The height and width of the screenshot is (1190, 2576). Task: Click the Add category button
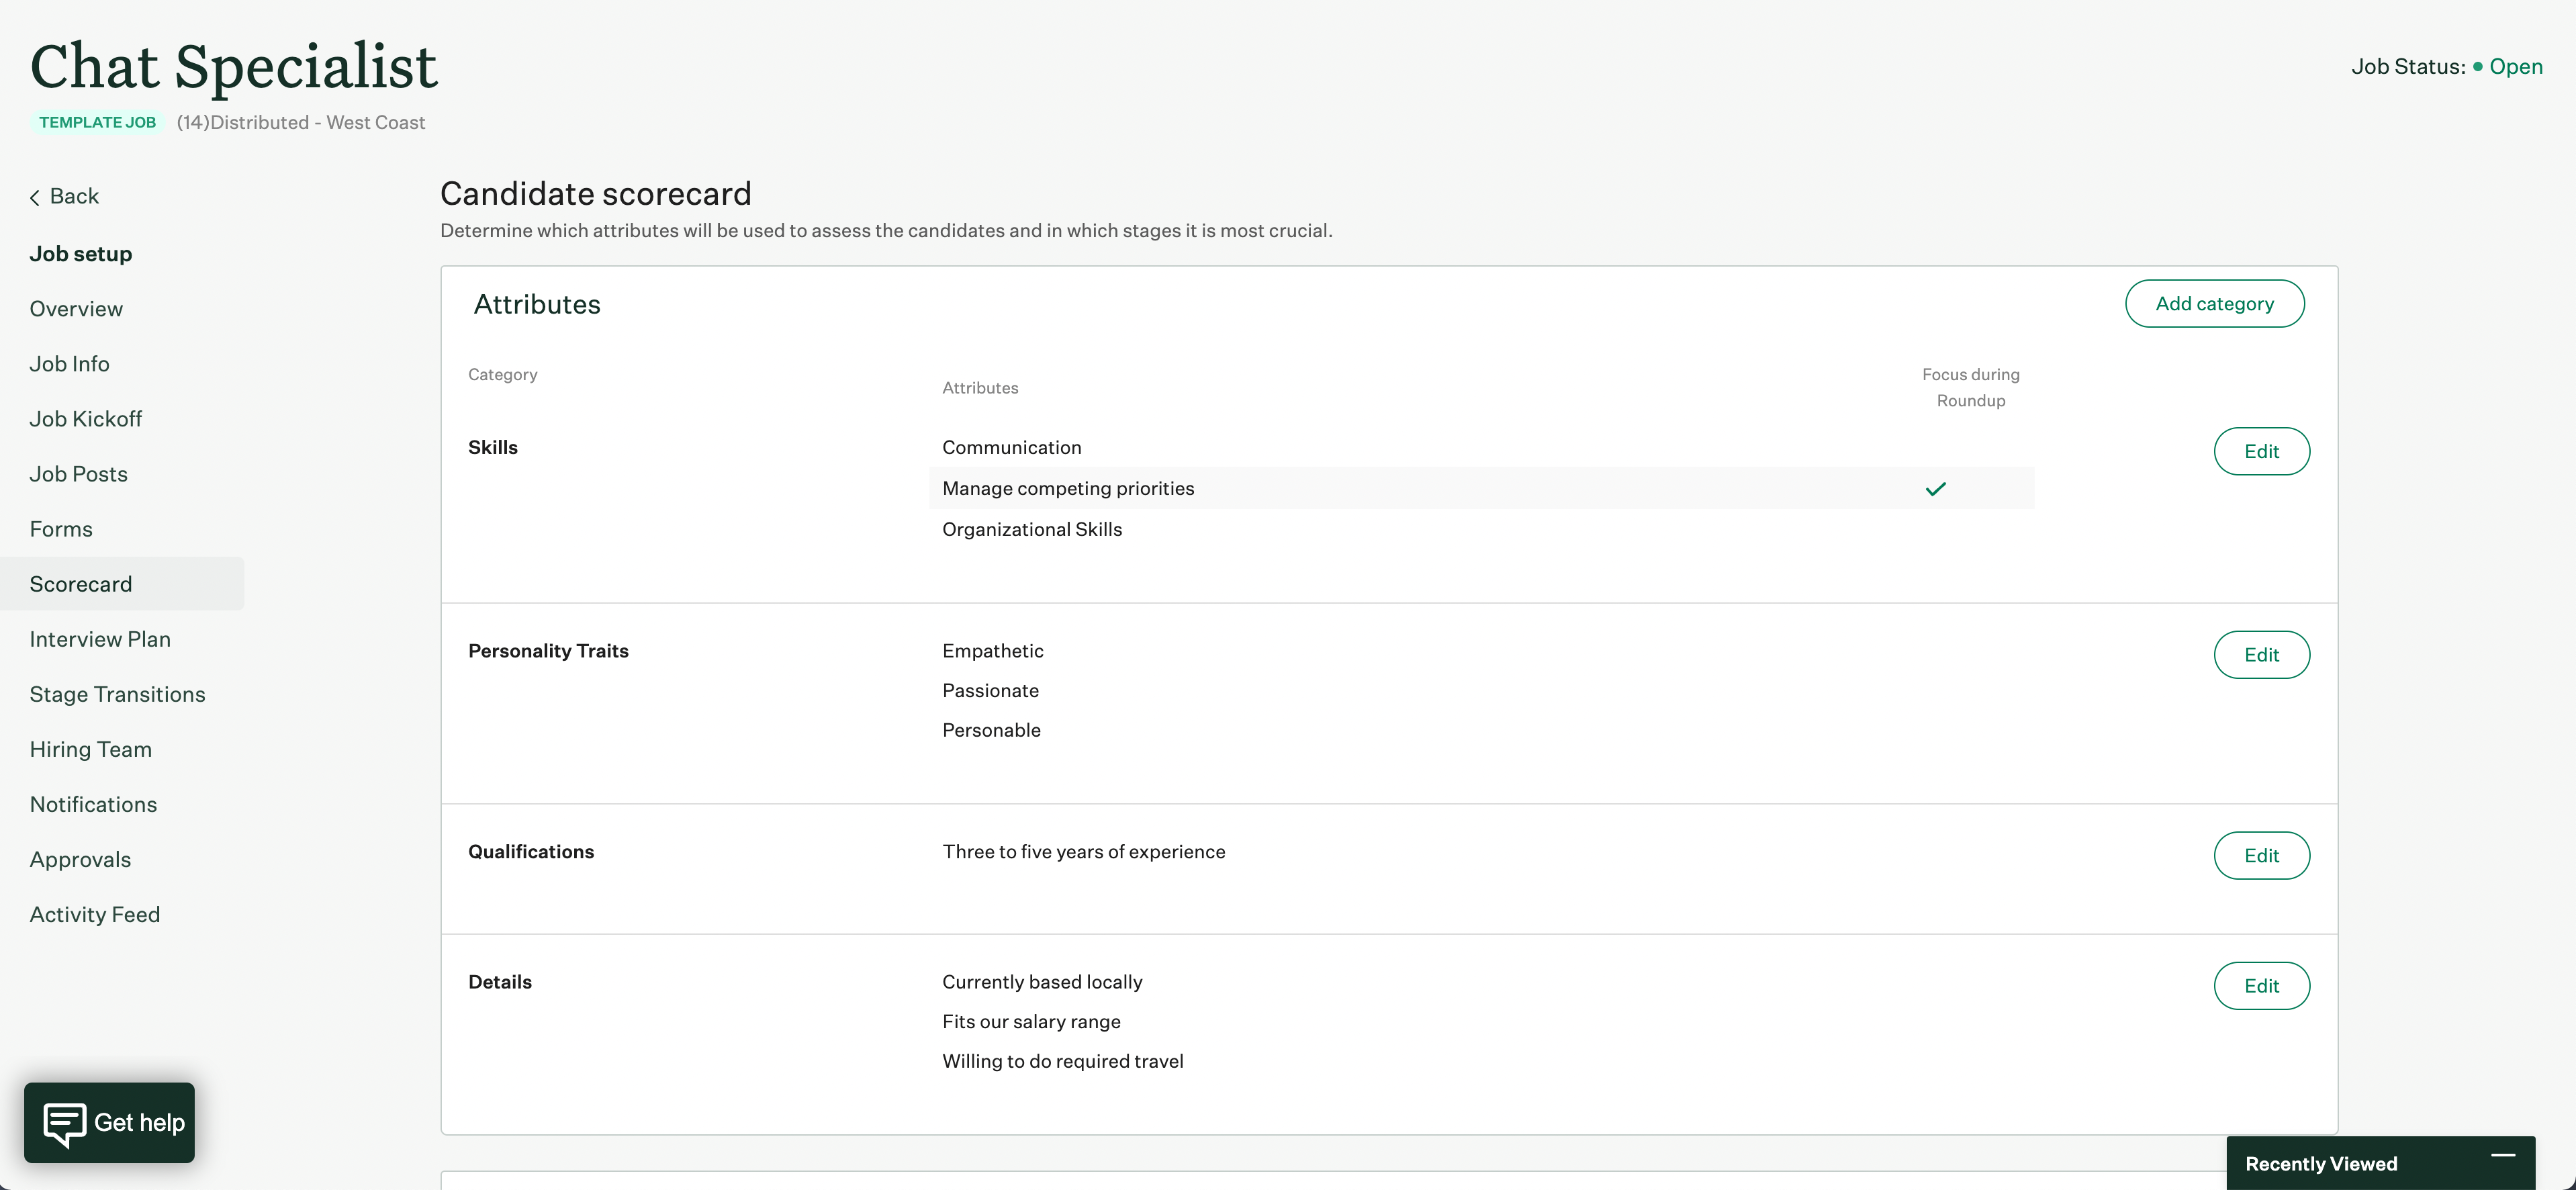2214,303
